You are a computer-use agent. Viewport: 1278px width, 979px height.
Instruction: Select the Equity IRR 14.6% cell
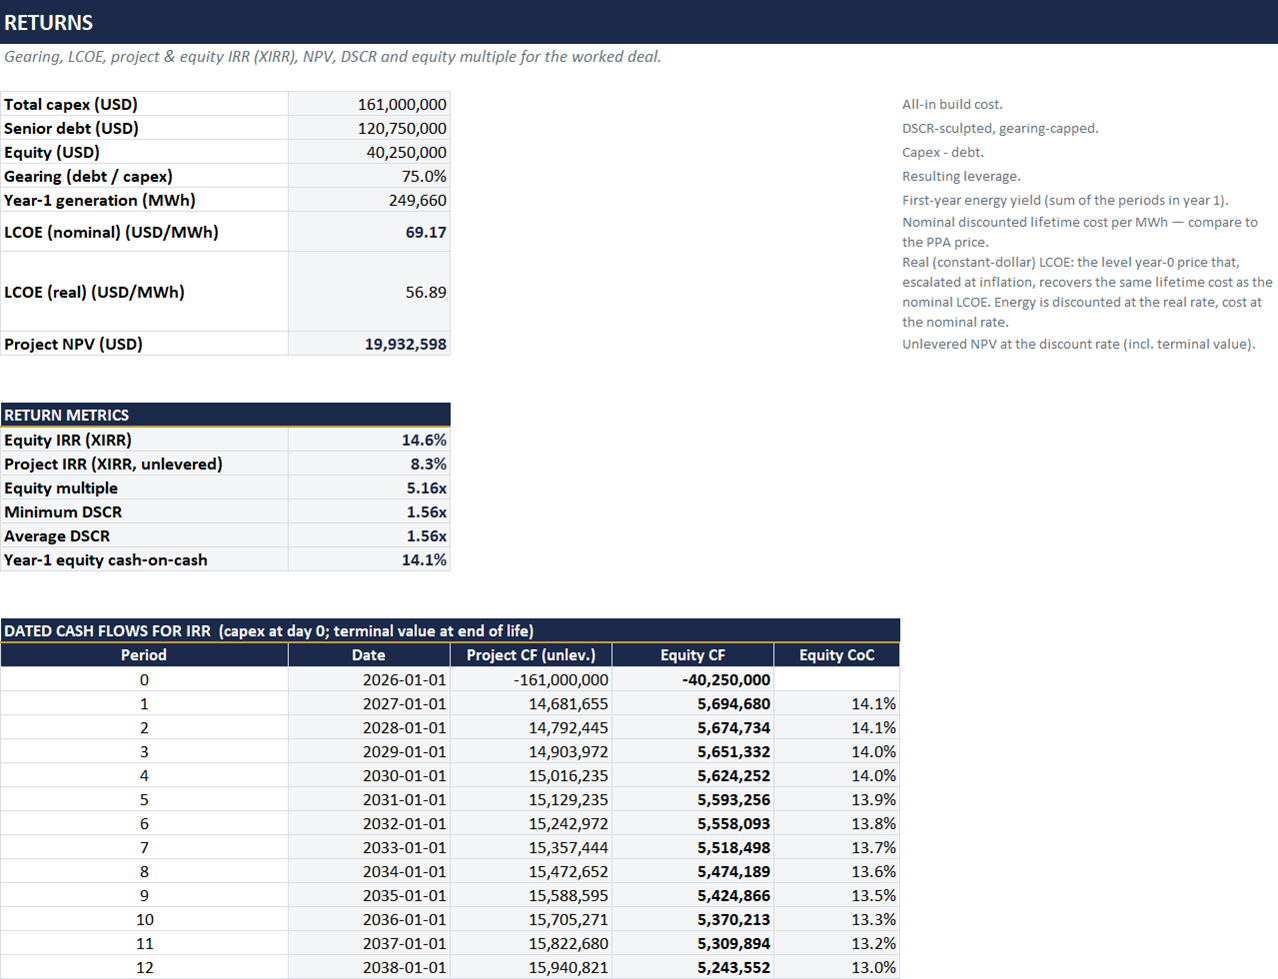point(369,440)
